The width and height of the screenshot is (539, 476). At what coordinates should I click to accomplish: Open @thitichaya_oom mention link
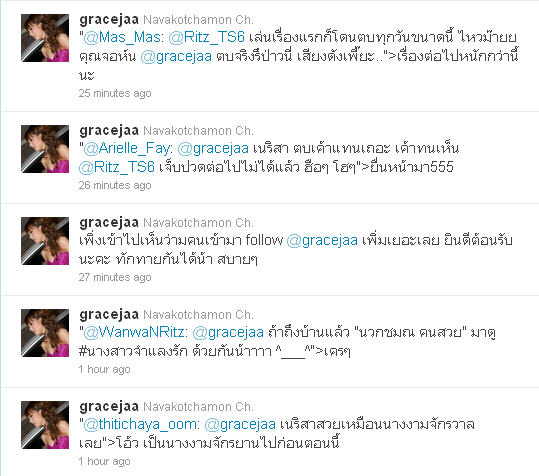[139, 424]
